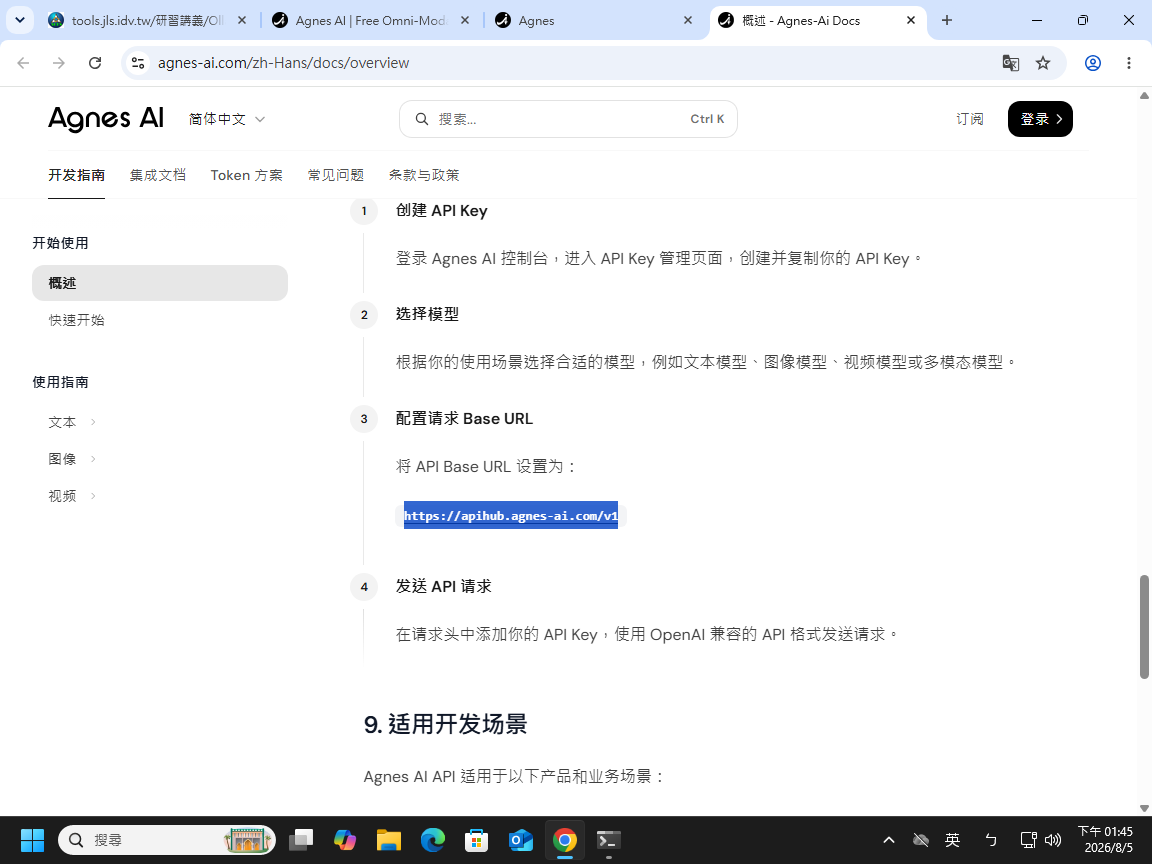Open the Chrome profile icon
This screenshot has width=1152, height=864.
pos(1093,63)
